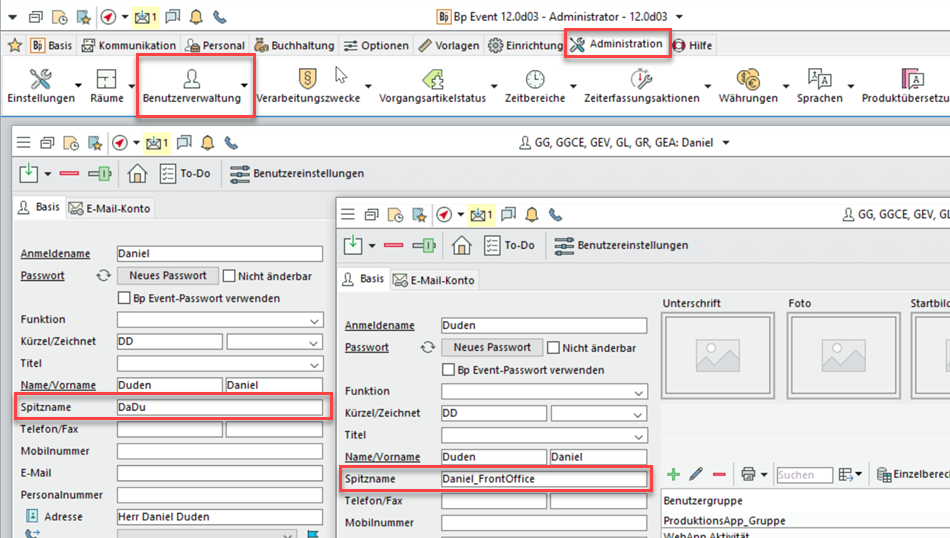Check Nicht änderbar in the DaDu user window
Screen dimensions: 950x538
click(230, 276)
